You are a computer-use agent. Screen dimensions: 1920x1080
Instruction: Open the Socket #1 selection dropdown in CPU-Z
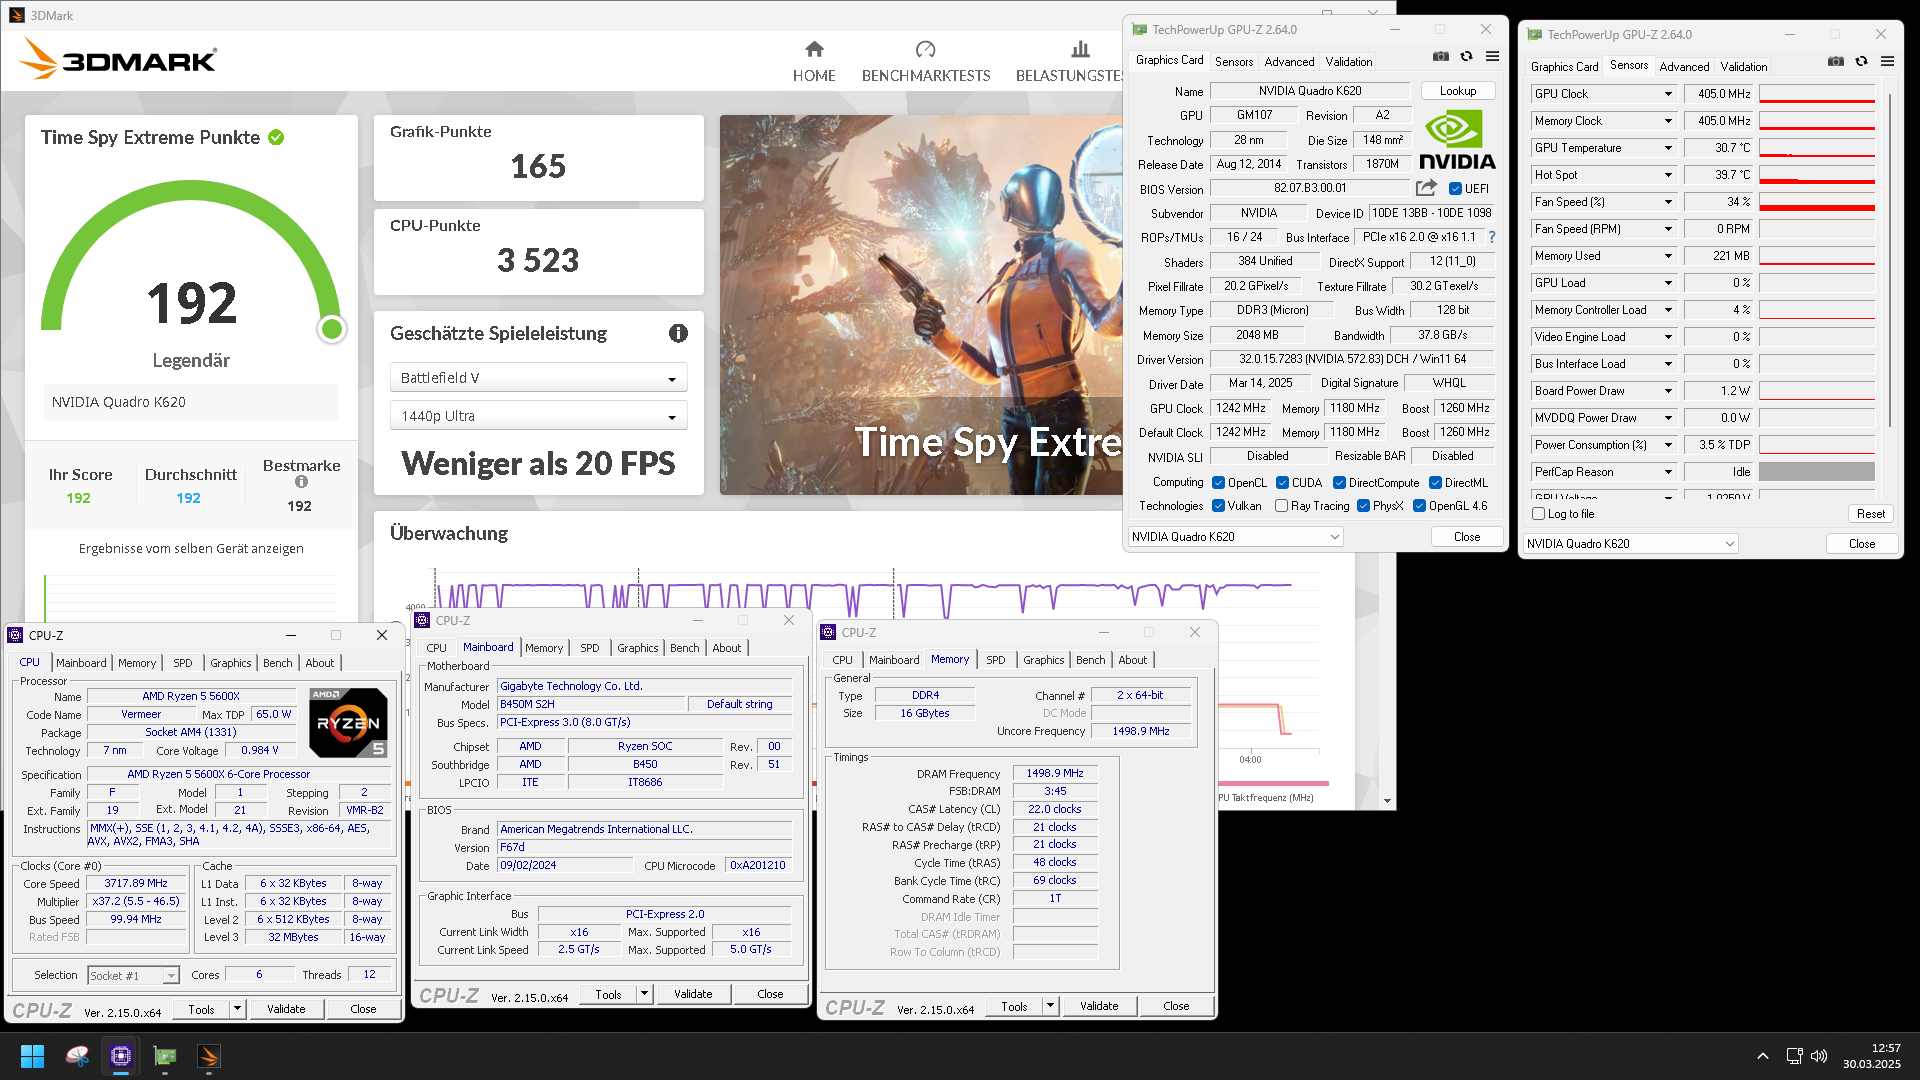pos(133,975)
